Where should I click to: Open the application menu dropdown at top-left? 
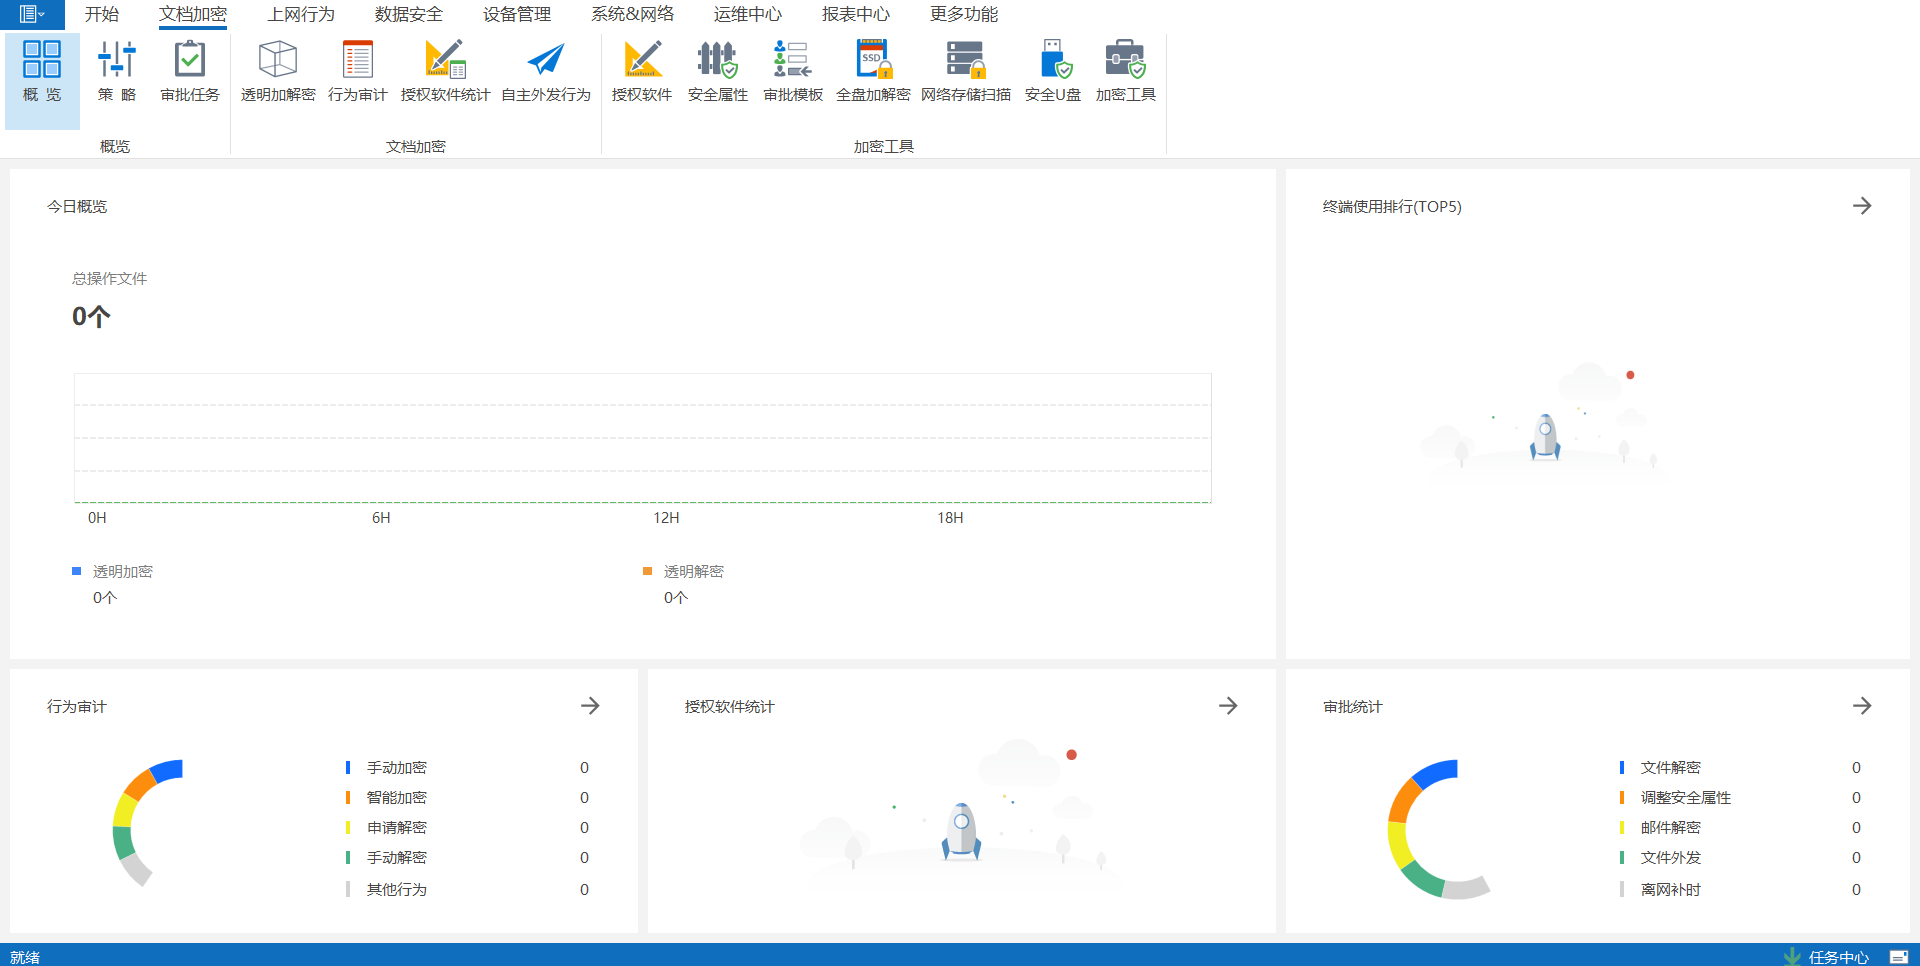coord(32,14)
